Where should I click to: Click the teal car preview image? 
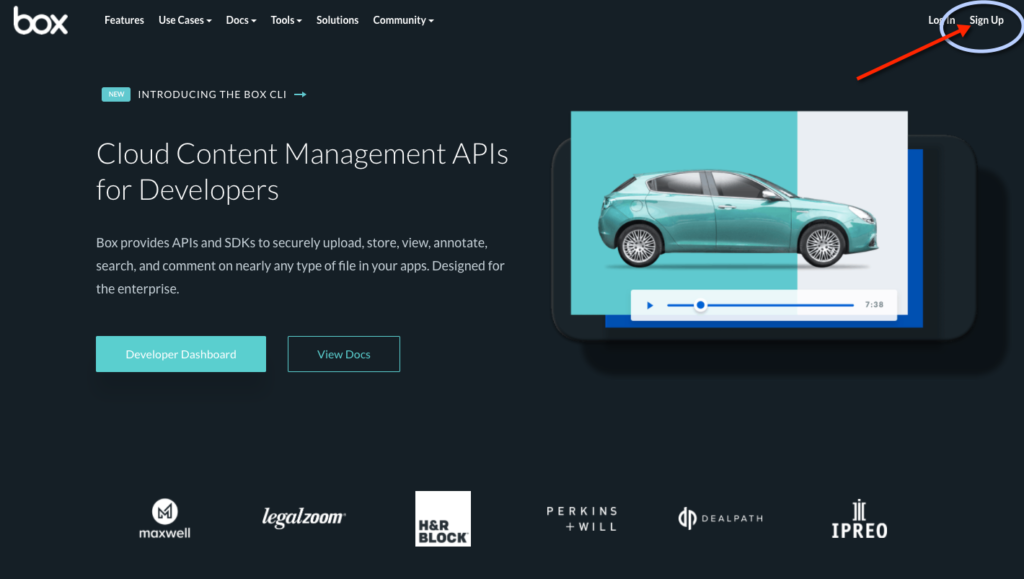pyautogui.click(x=739, y=219)
